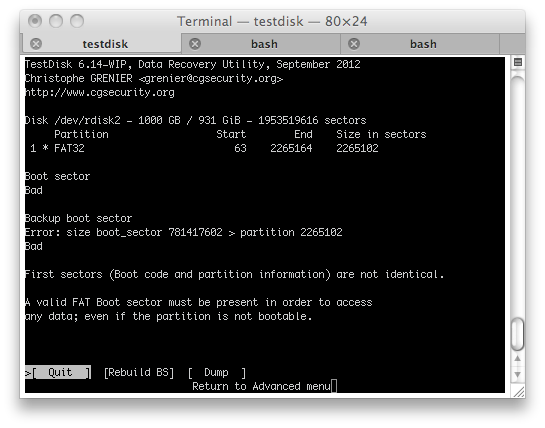Viewport: 545px width, 428px height.
Task: Click the vertical scrollbar thumb
Action: pyautogui.click(x=518, y=334)
